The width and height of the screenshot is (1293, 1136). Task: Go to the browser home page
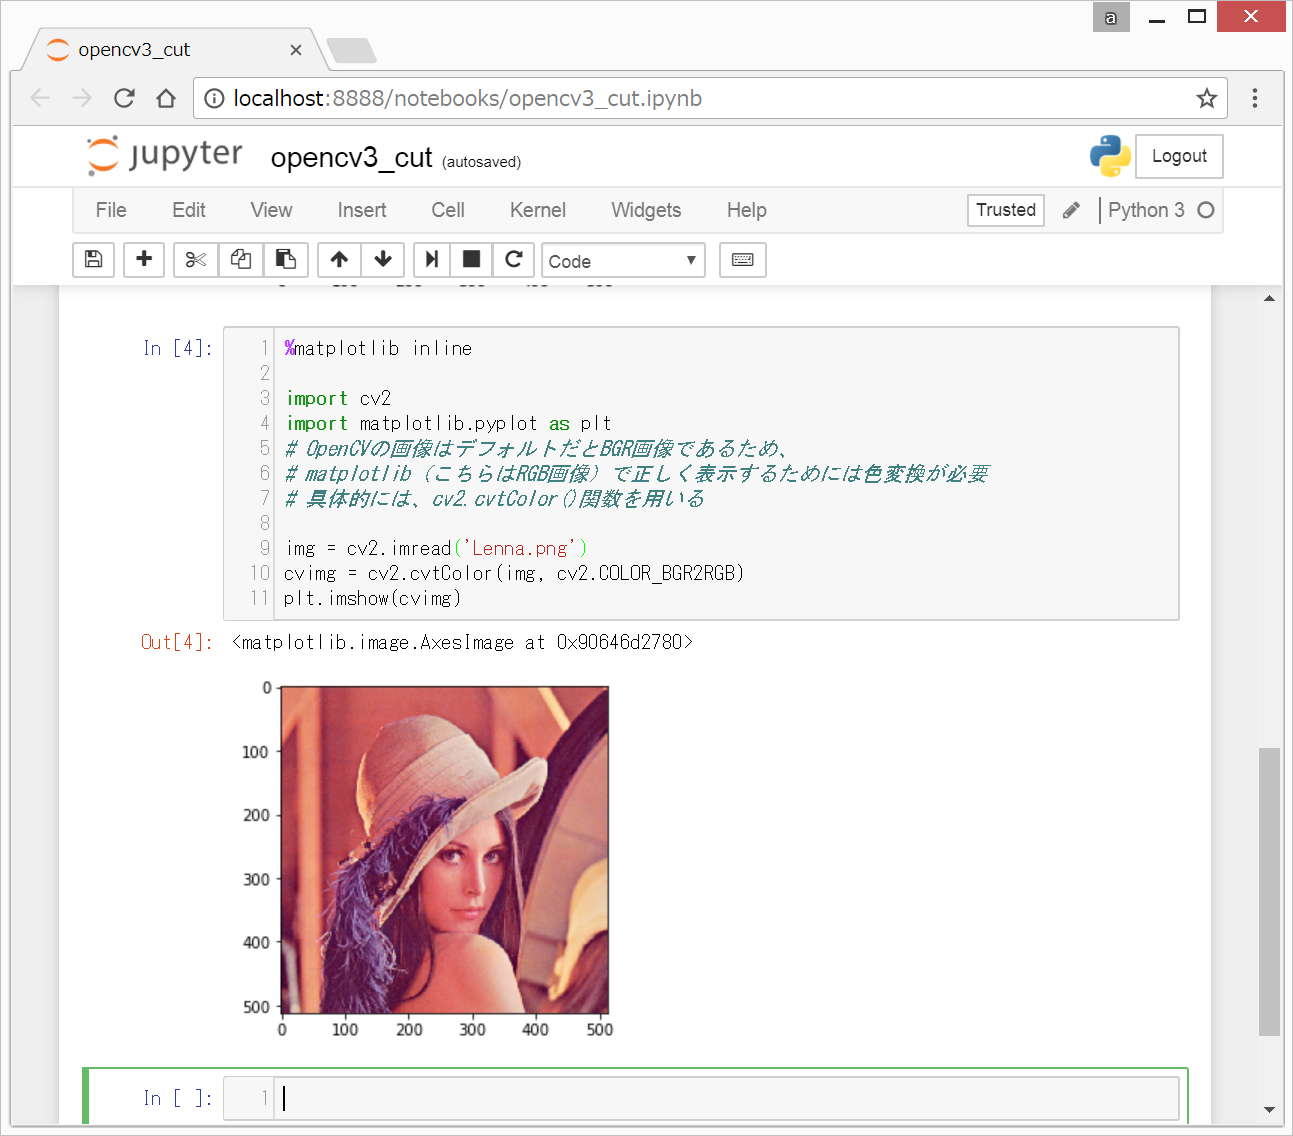click(166, 98)
